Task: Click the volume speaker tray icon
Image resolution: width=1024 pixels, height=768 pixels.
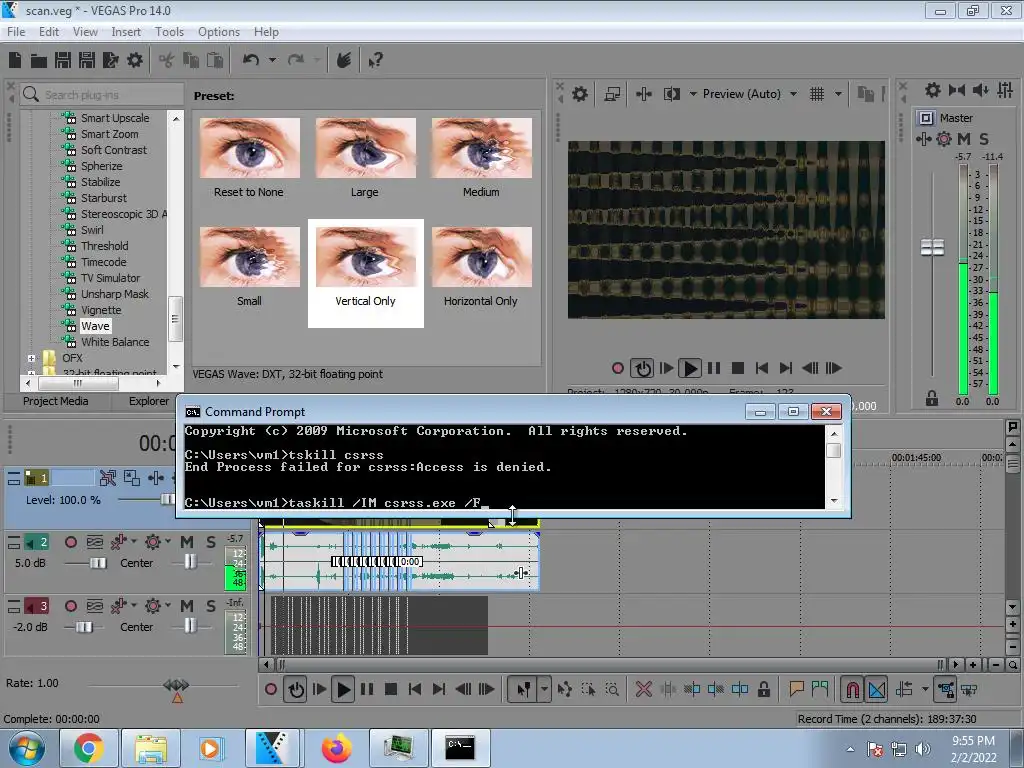Action: point(922,749)
